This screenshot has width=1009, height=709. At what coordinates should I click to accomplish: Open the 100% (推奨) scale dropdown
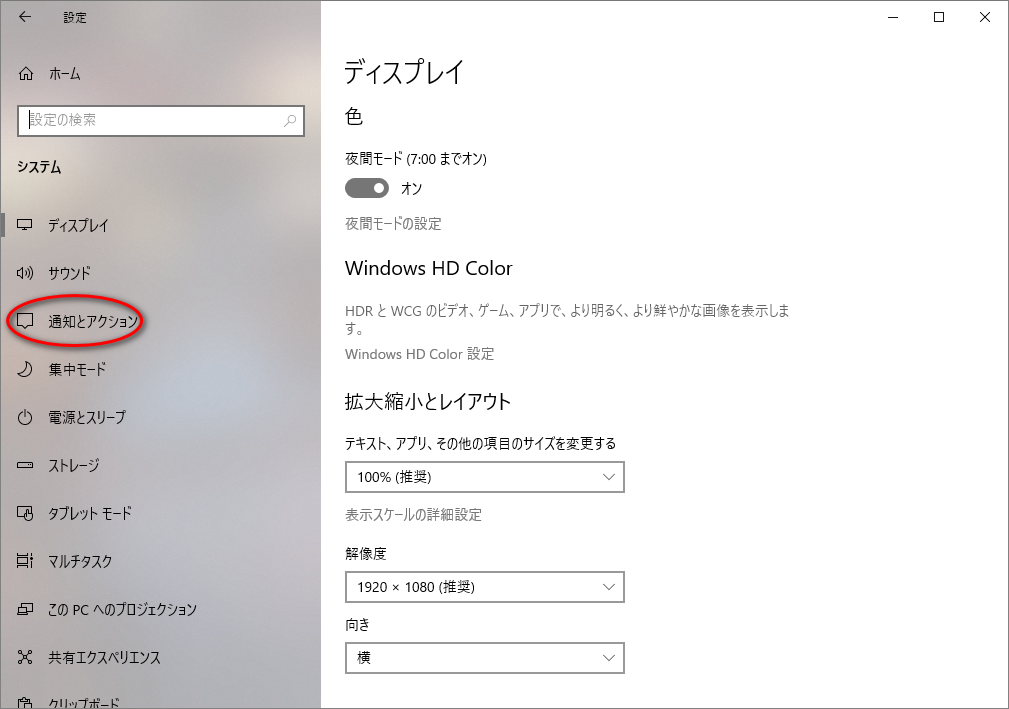tap(484, 477)
